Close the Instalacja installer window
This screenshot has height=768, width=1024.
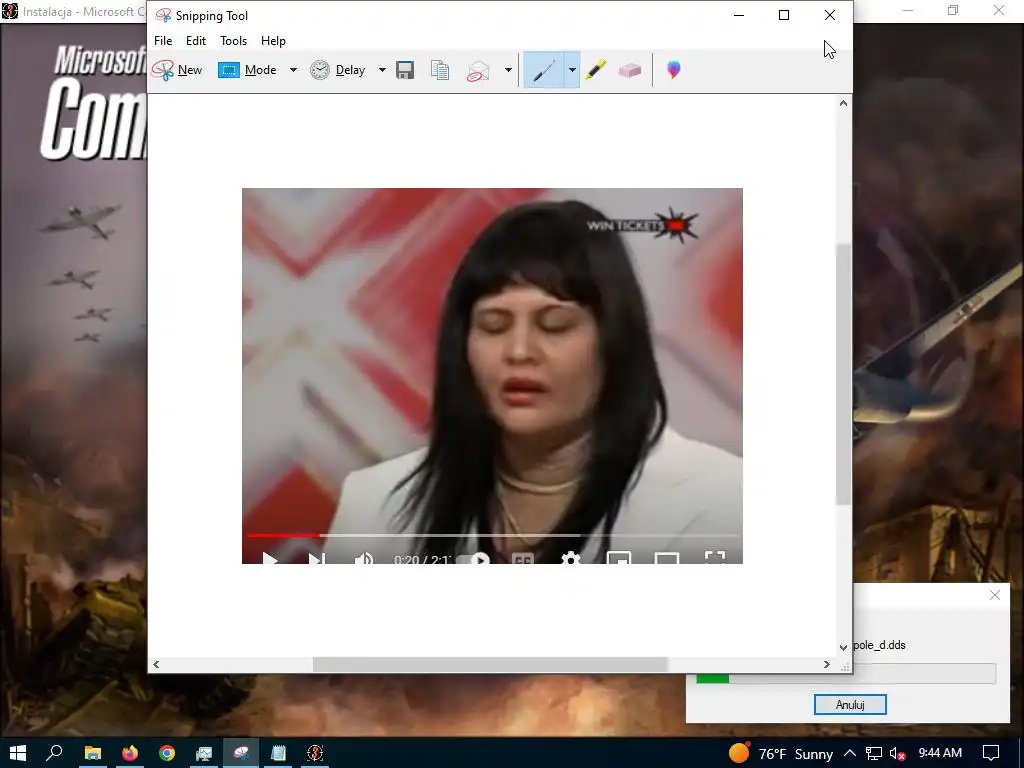coord(999,10)
